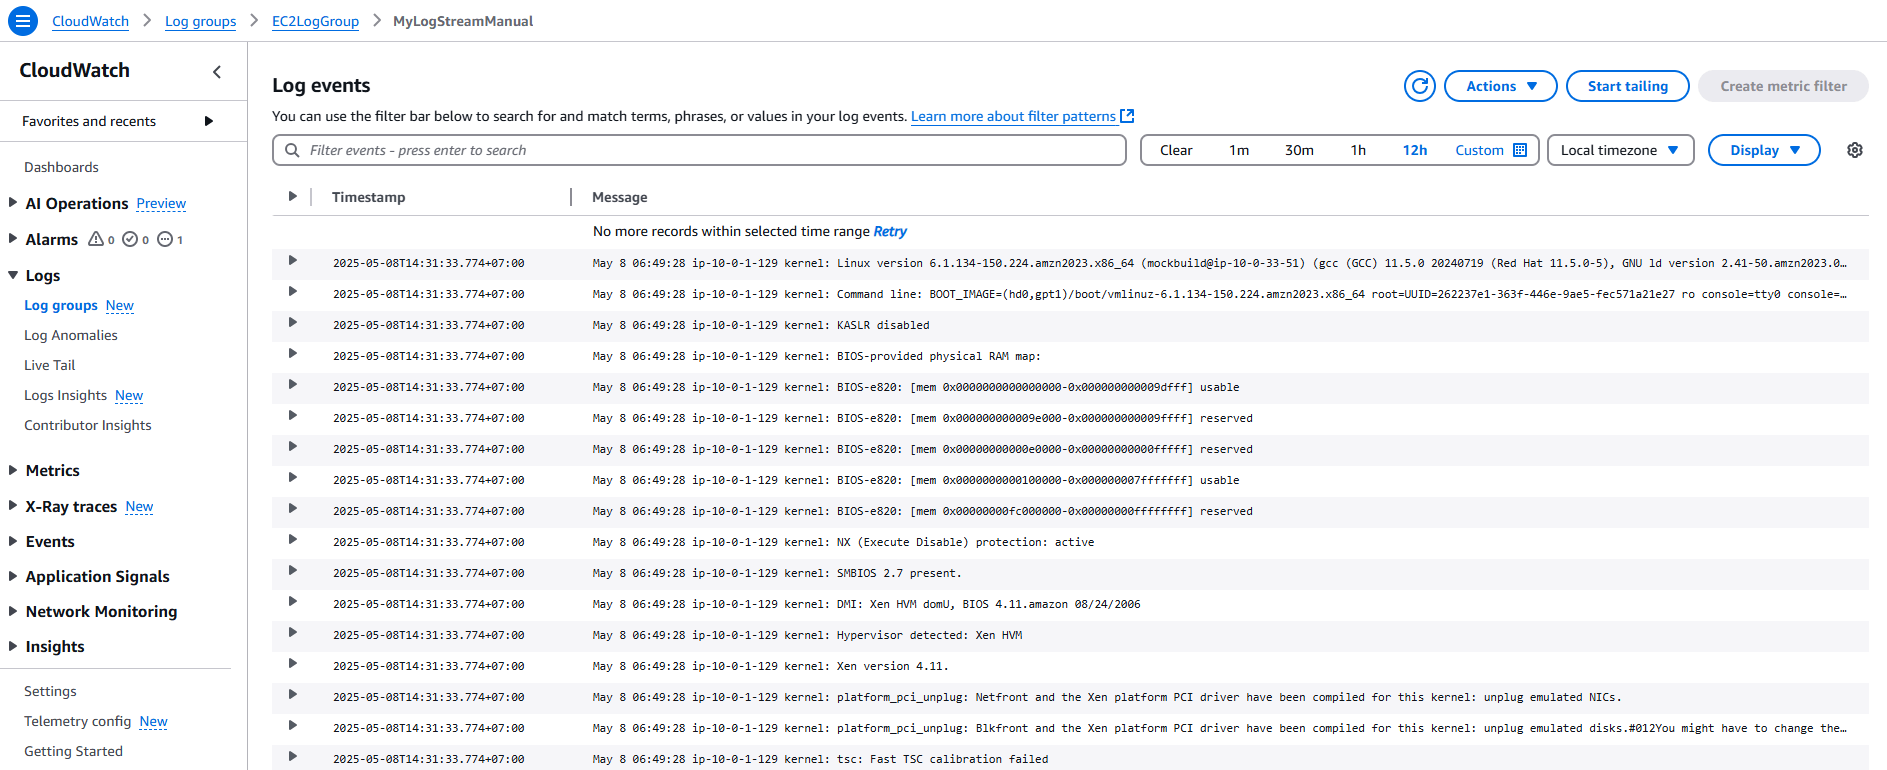Collapse the Logs section
The height and width of the screenshot is (770, 1887).
[13, 275]
